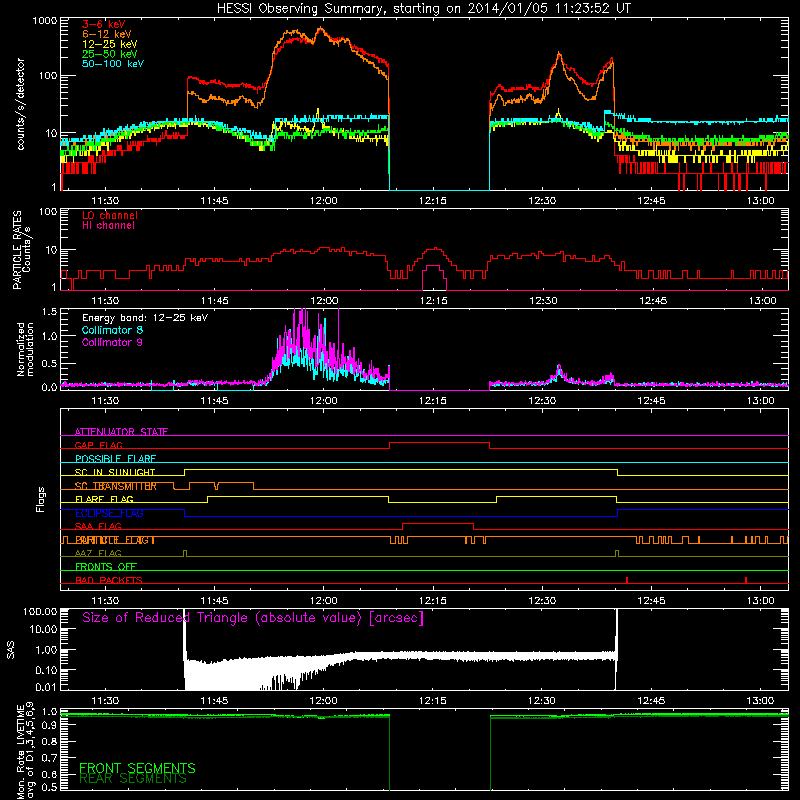
Task: Click the FLARE FLAG label
Action: point(104,499)
